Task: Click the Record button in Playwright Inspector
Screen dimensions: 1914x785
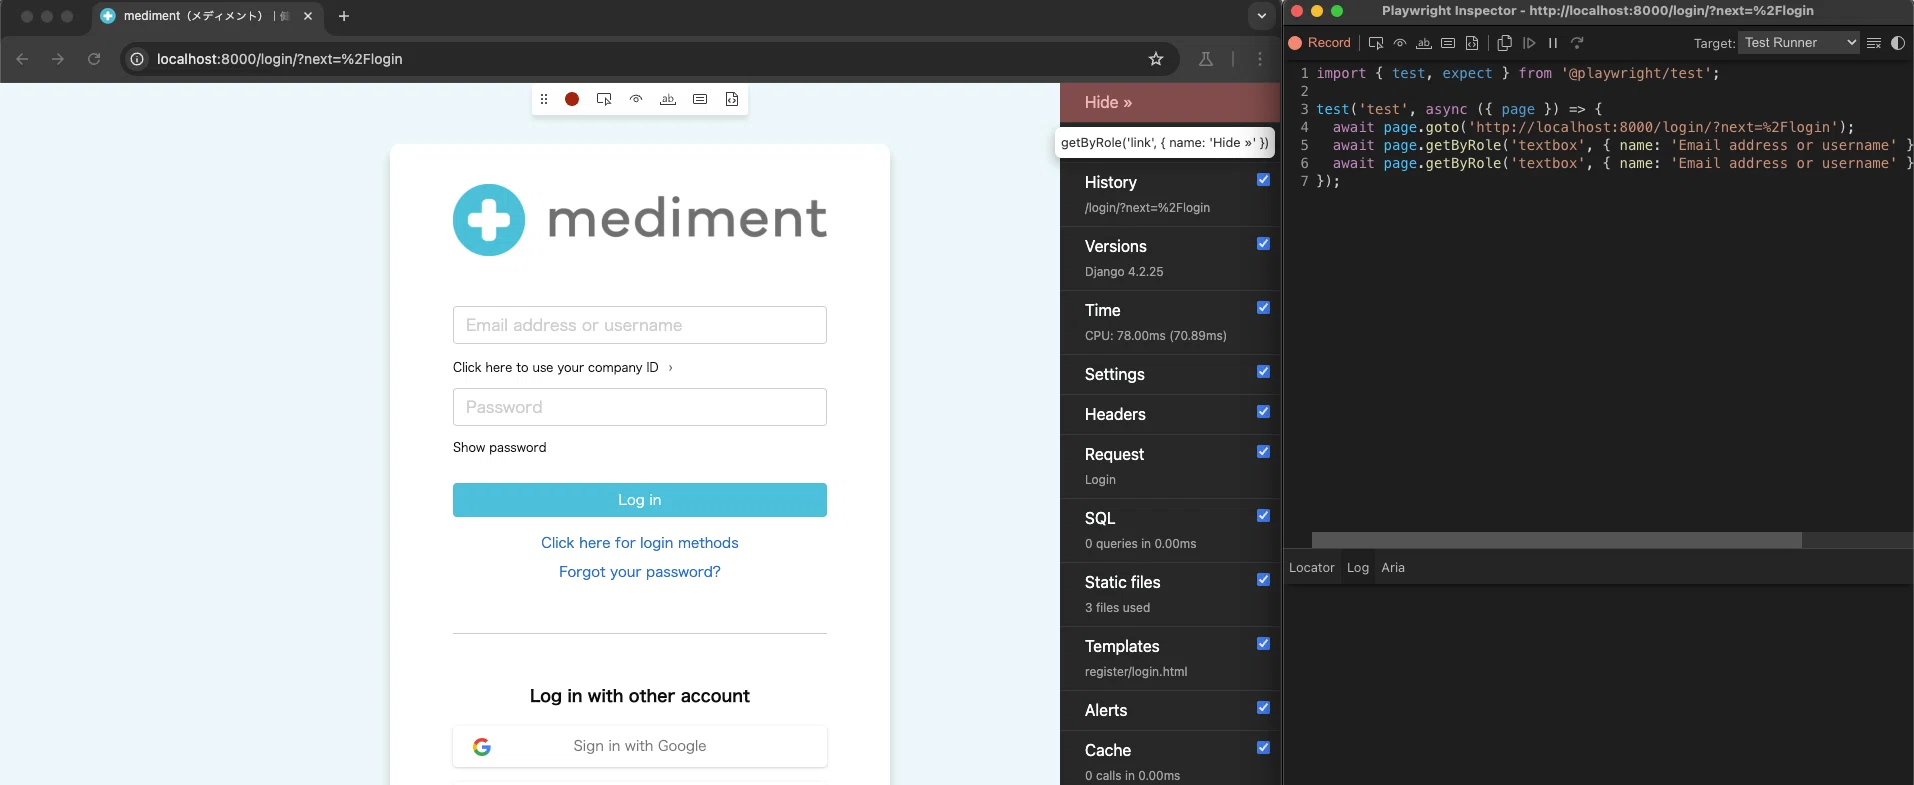Action: [1320, 43]
